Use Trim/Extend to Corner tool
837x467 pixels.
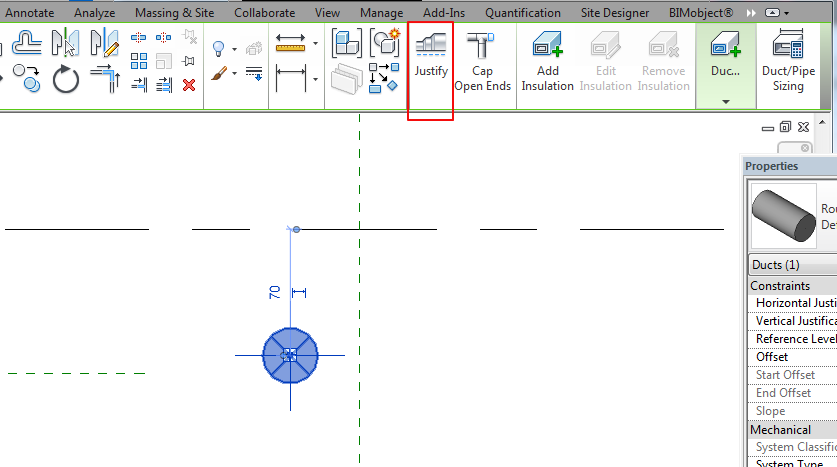coord(105,79)
